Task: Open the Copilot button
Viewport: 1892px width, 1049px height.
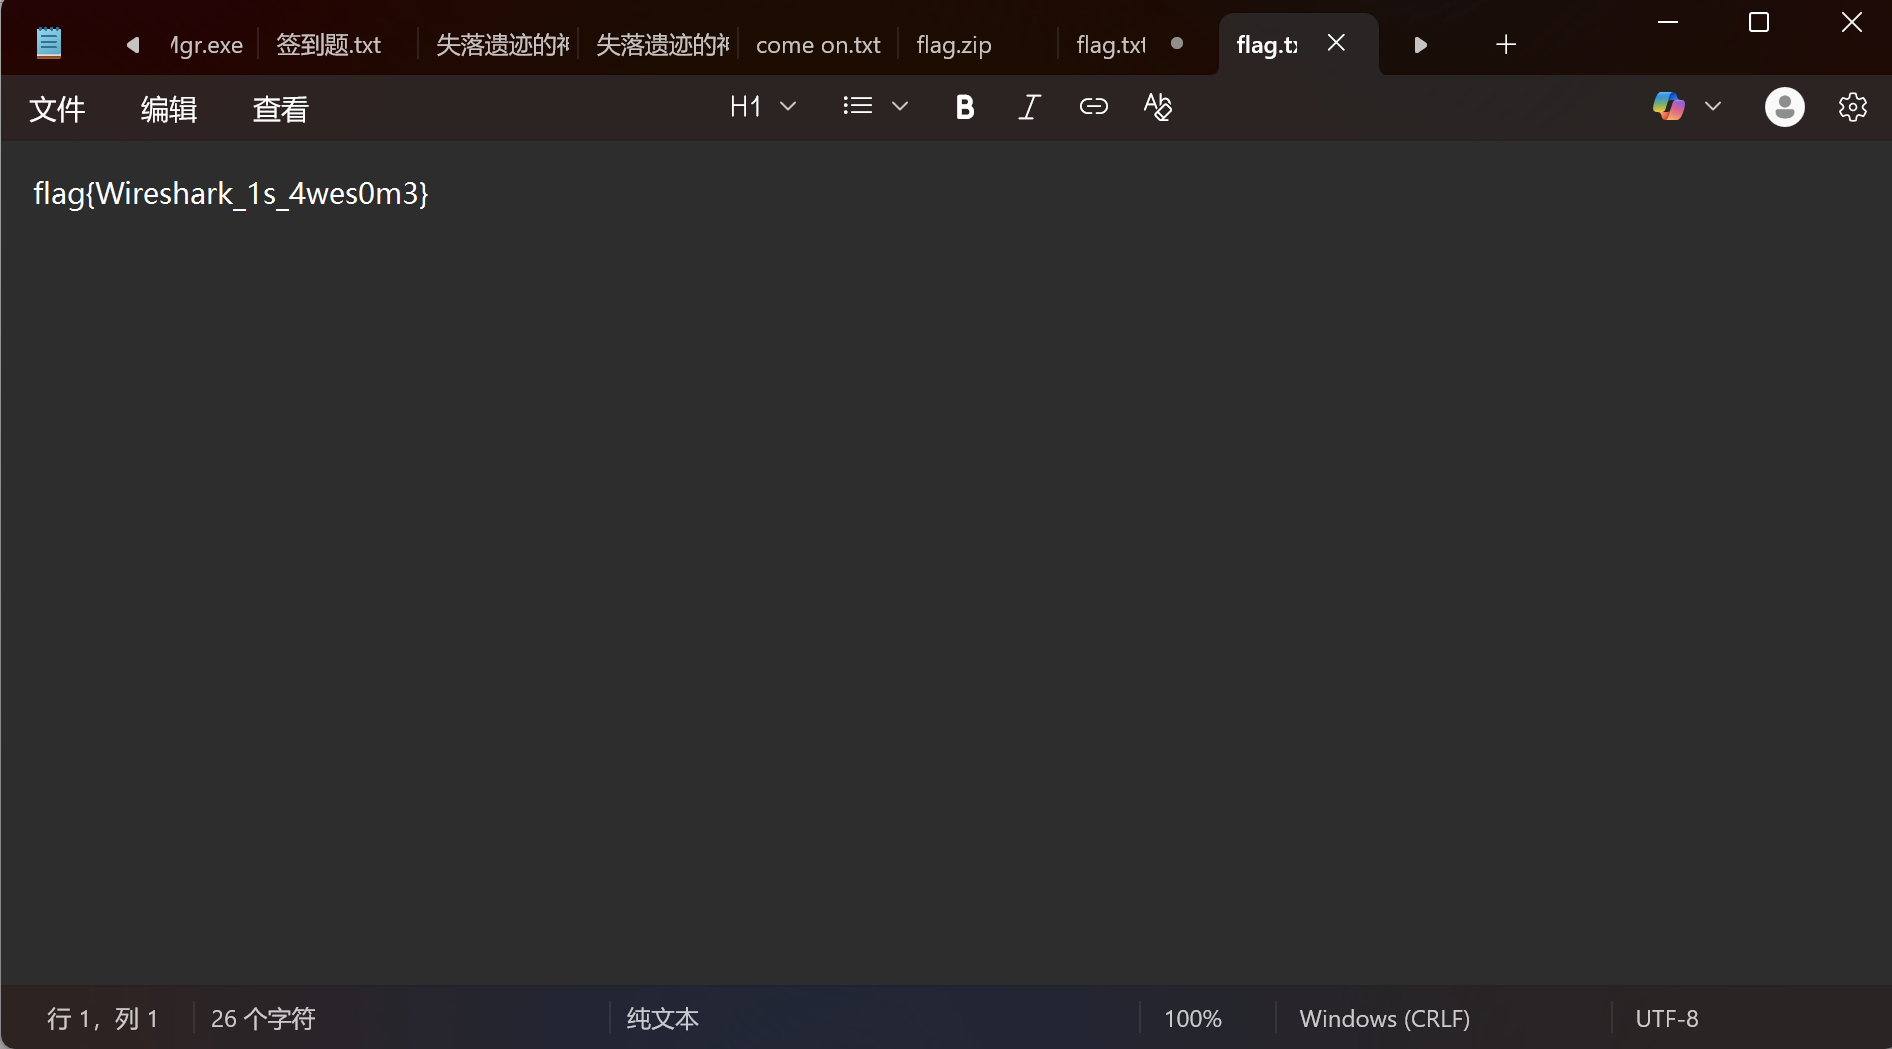Action: [1668, 106]
